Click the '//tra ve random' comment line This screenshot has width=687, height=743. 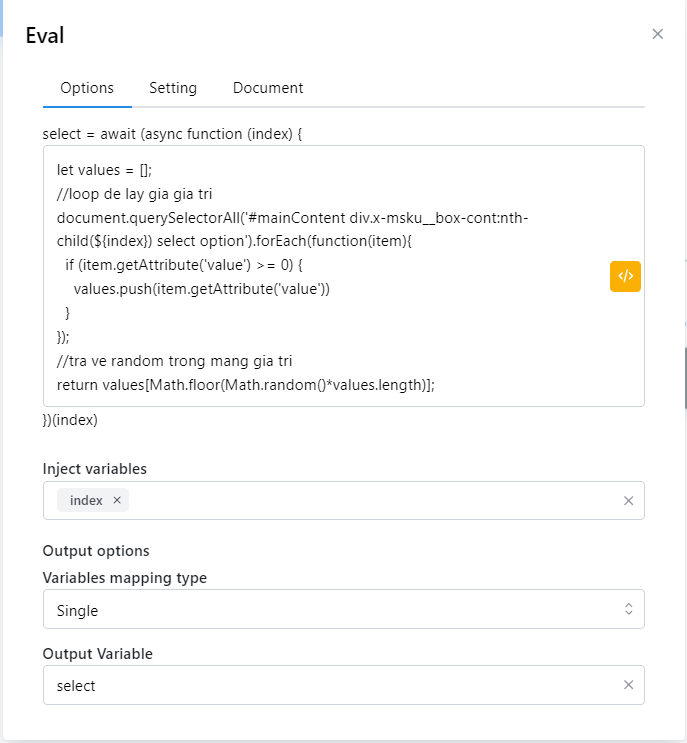(x=174, y=361)
